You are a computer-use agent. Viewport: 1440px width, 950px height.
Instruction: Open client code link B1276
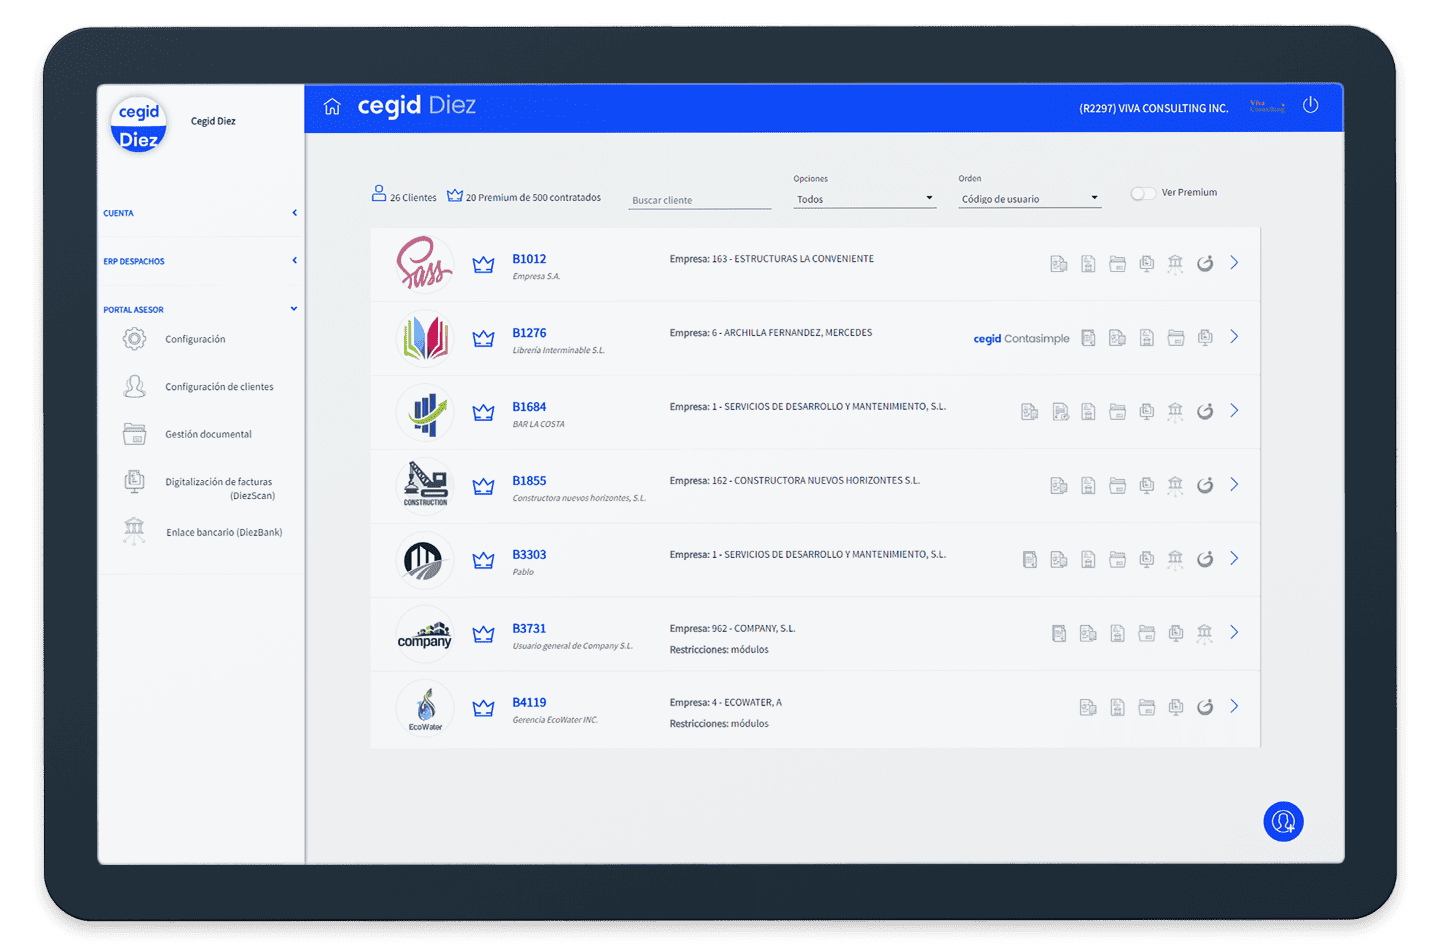[x=529, y=333]
